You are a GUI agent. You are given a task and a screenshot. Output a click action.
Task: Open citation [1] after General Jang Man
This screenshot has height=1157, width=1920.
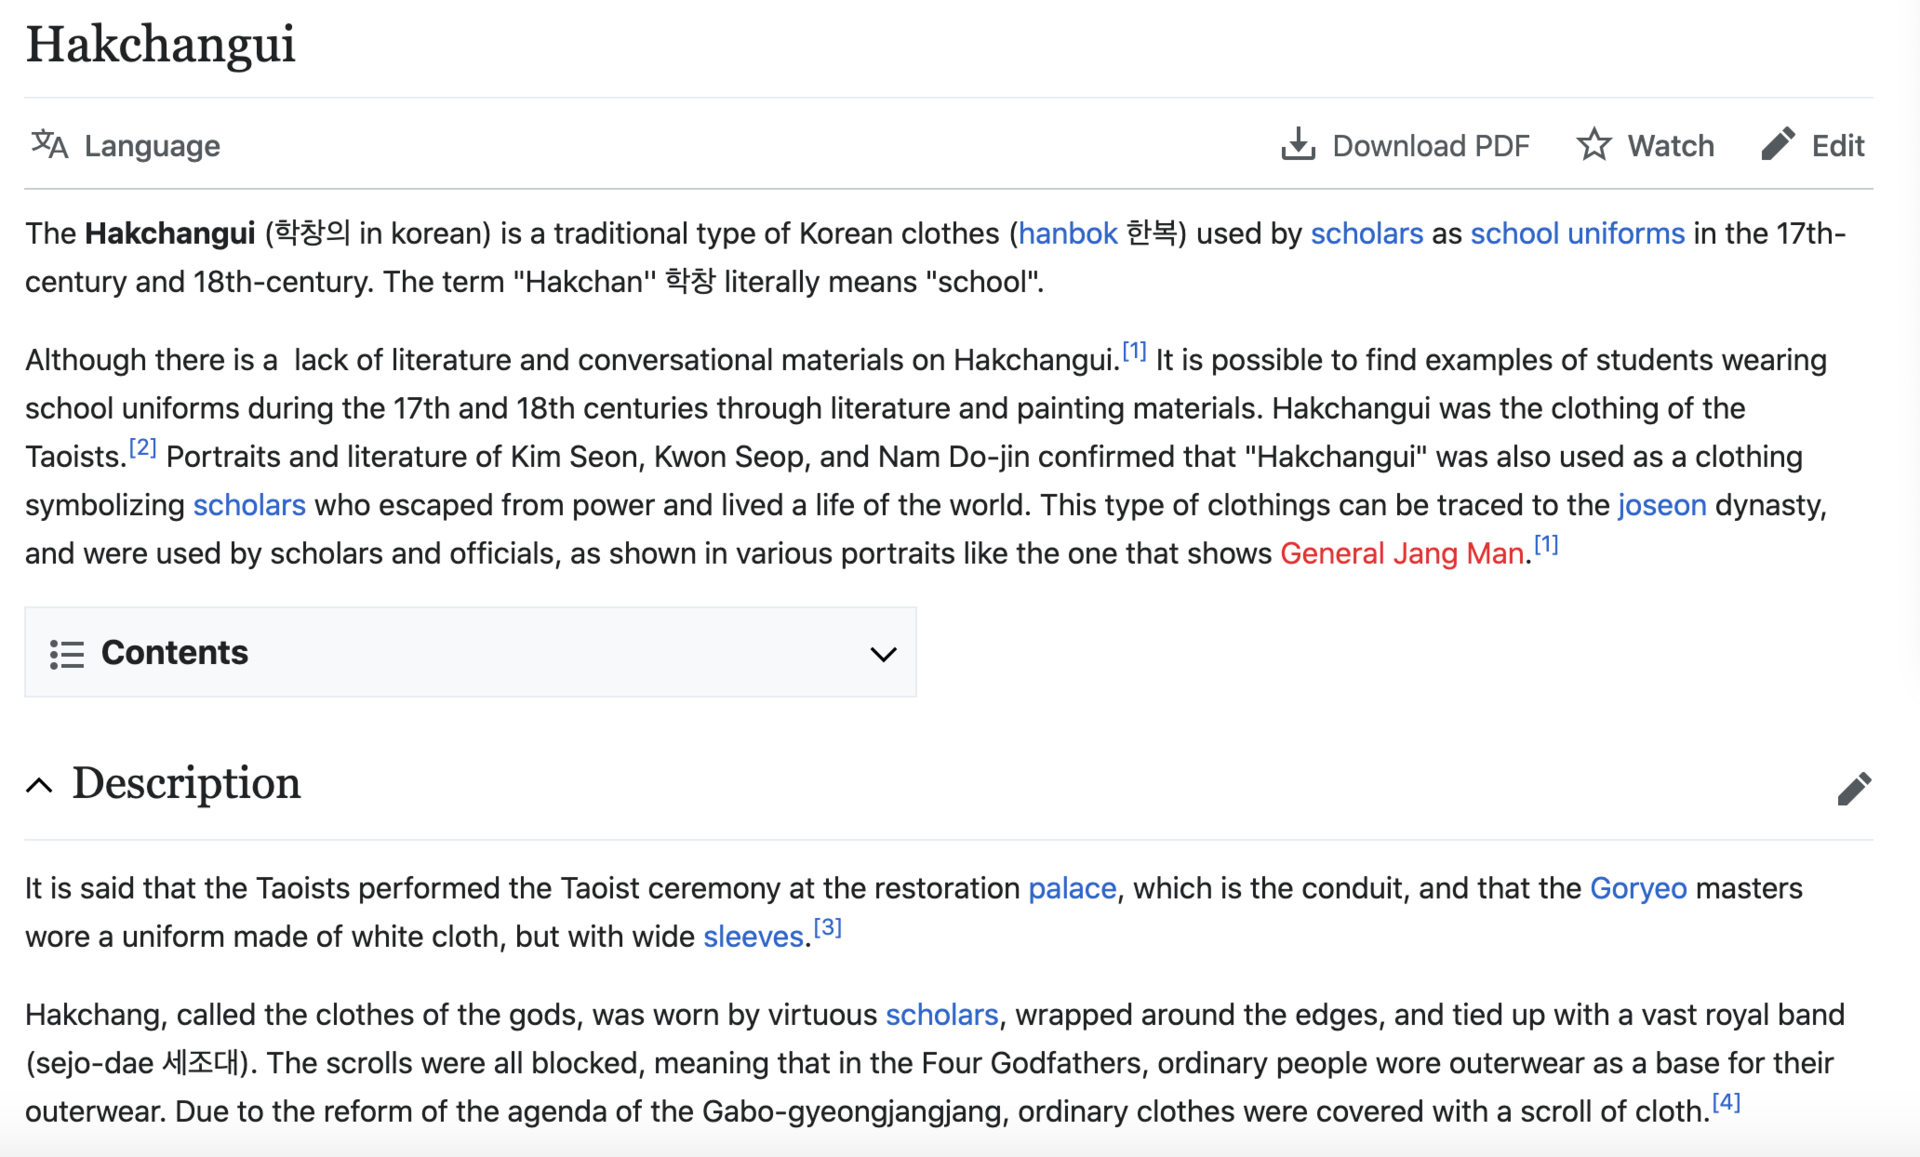[1546, 544]
